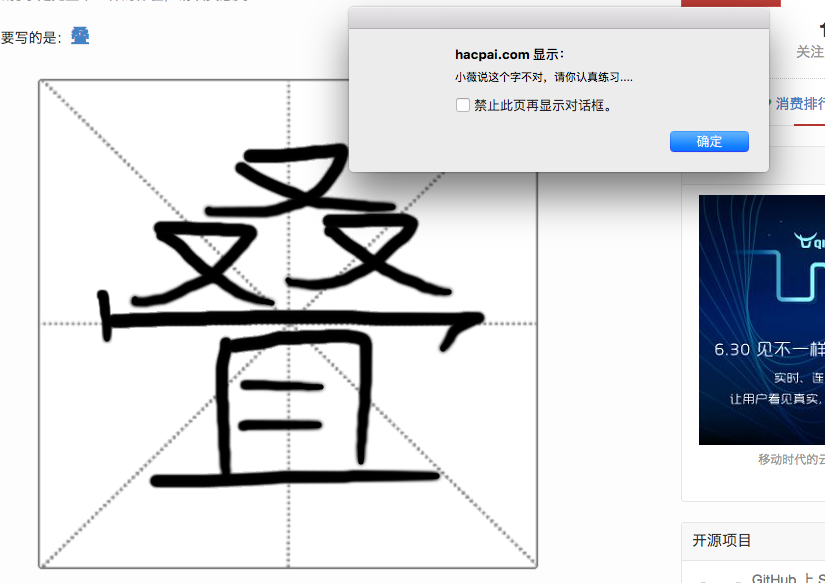825x583 pixels.
Task: Click the 确定 button in the dialog
Action: pyautogui.click(x=709, y=142)
